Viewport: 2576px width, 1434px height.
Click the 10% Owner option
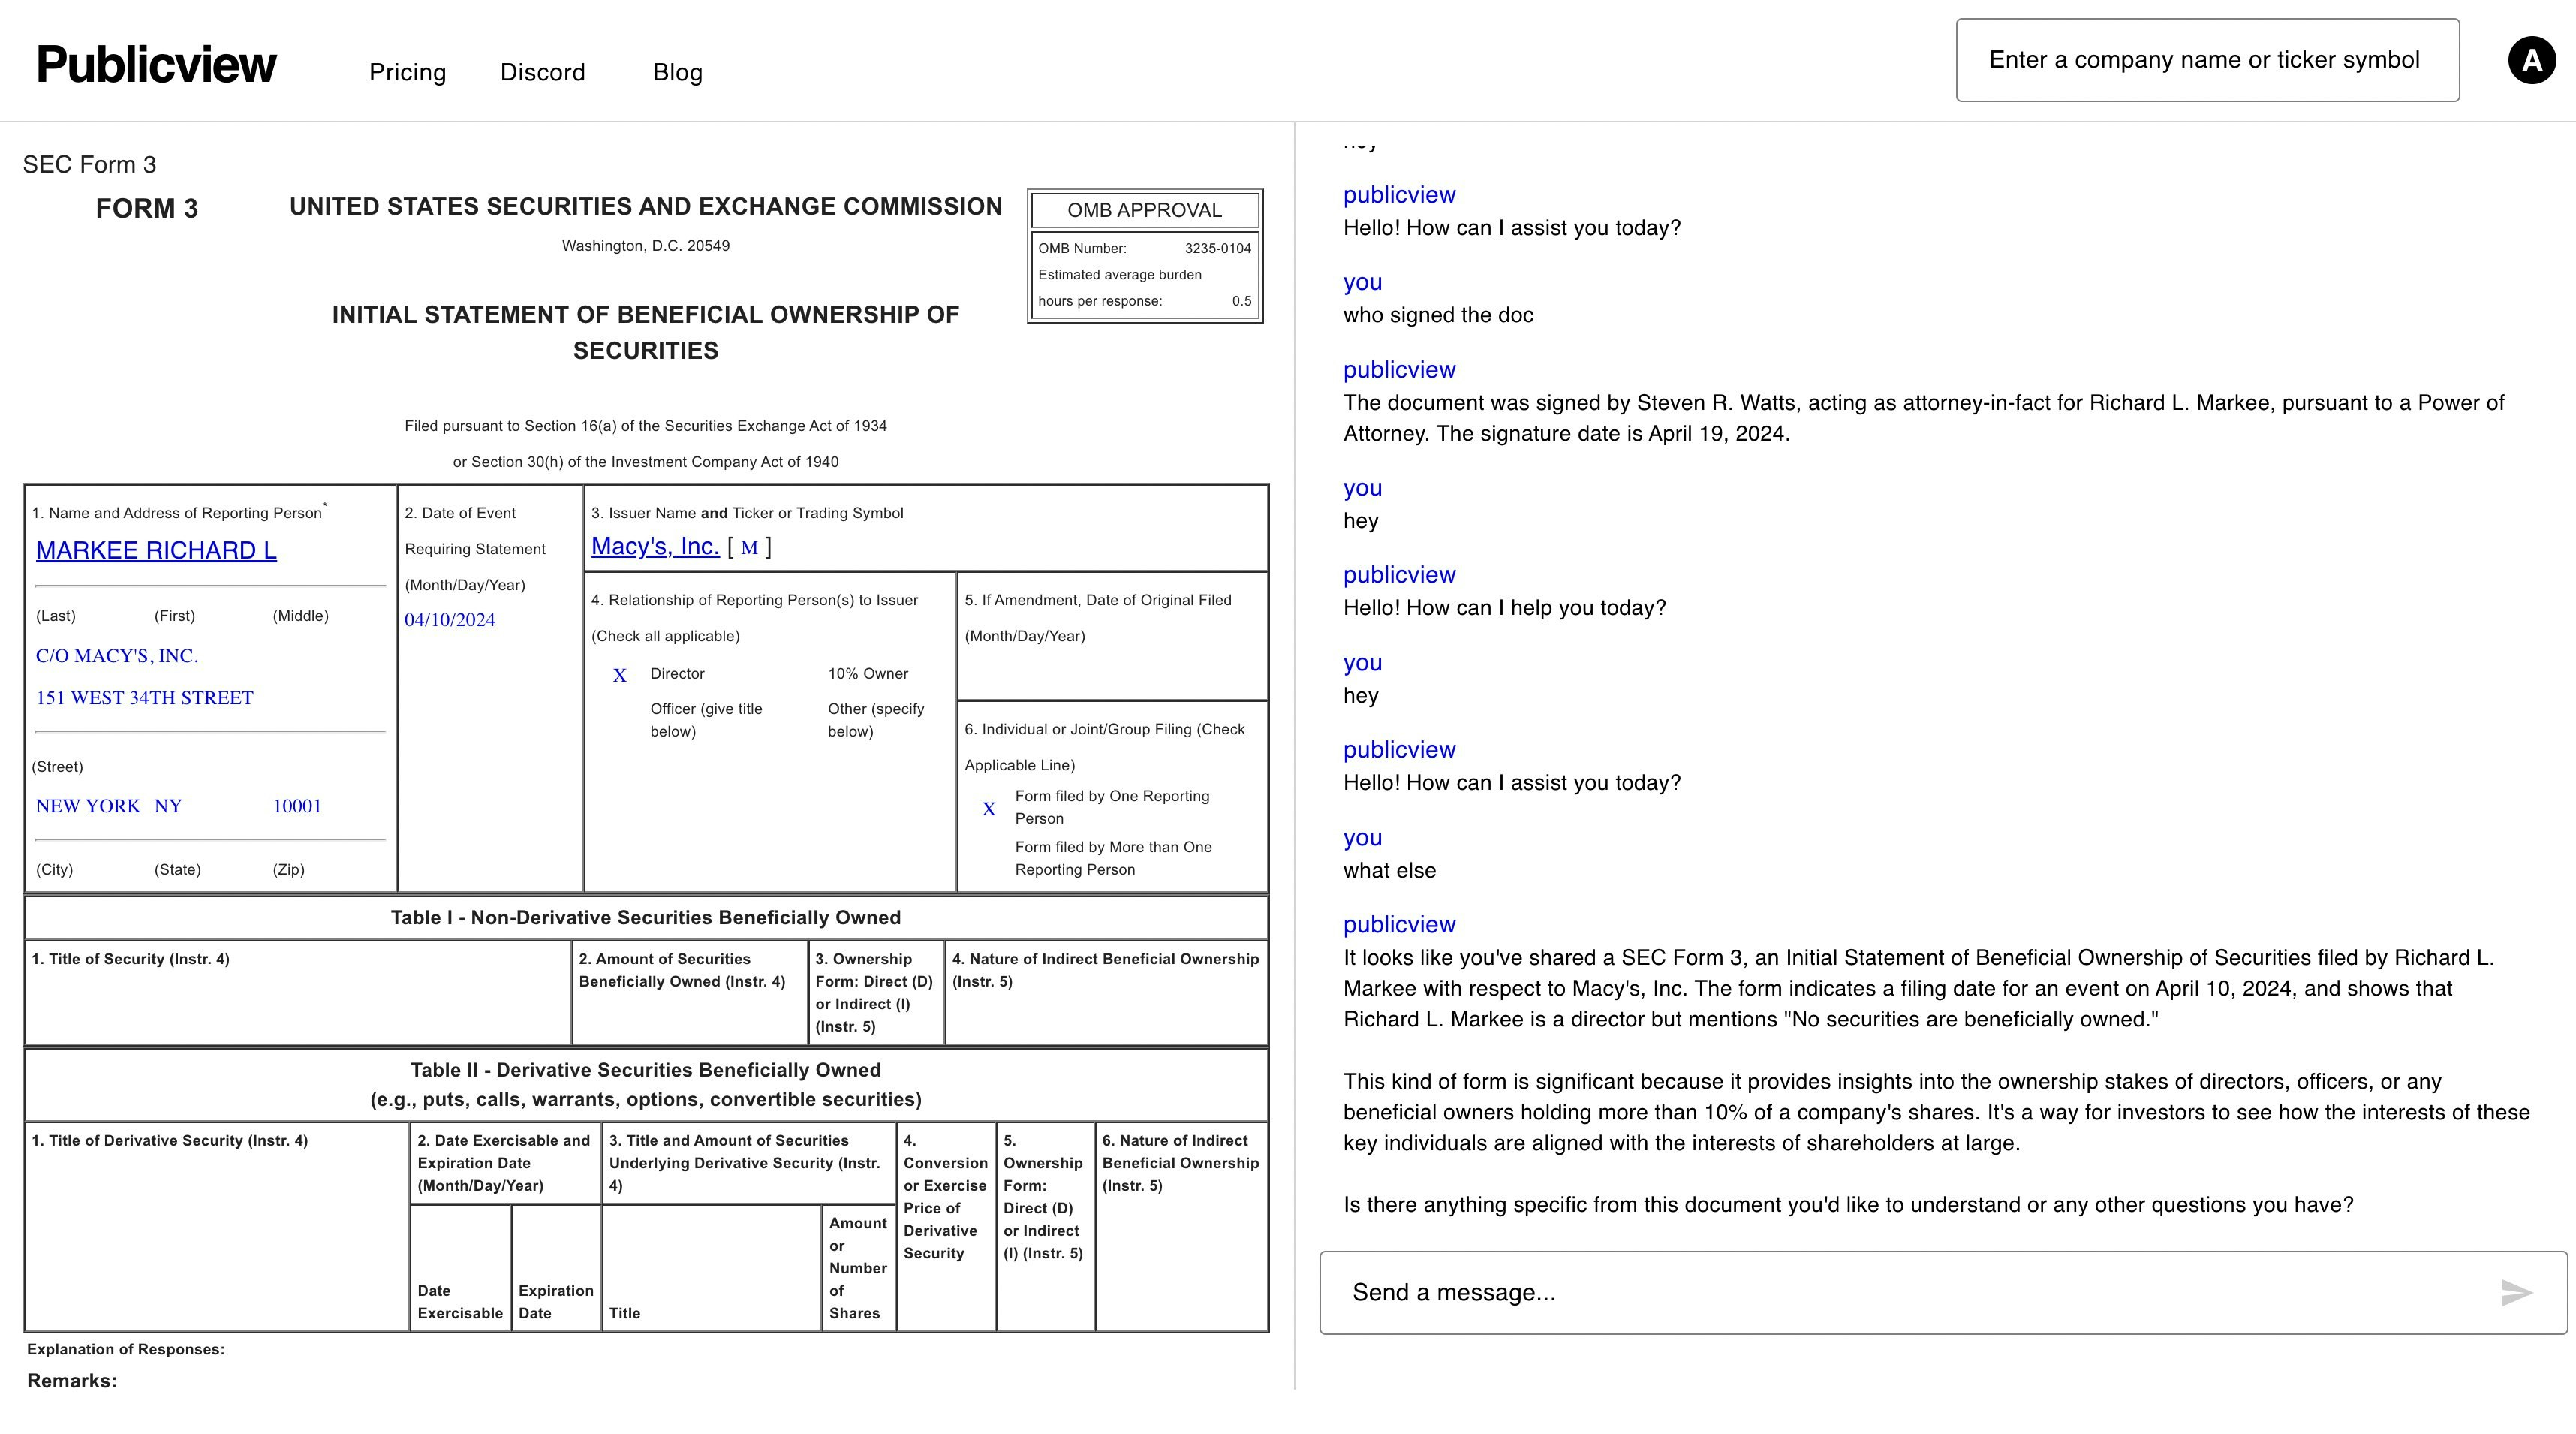867,673
